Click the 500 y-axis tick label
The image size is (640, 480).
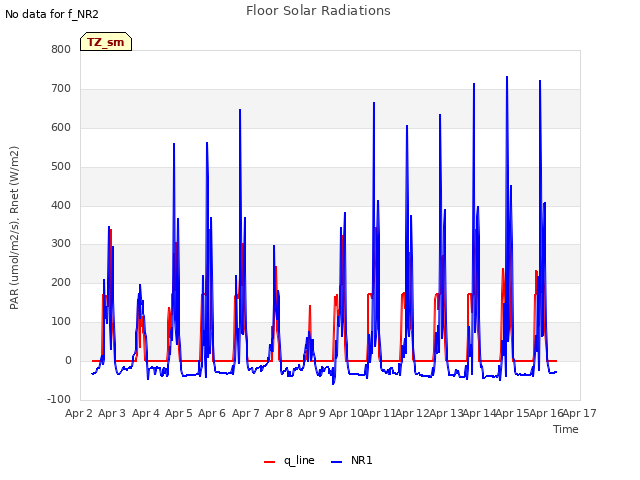coord(61,167)
